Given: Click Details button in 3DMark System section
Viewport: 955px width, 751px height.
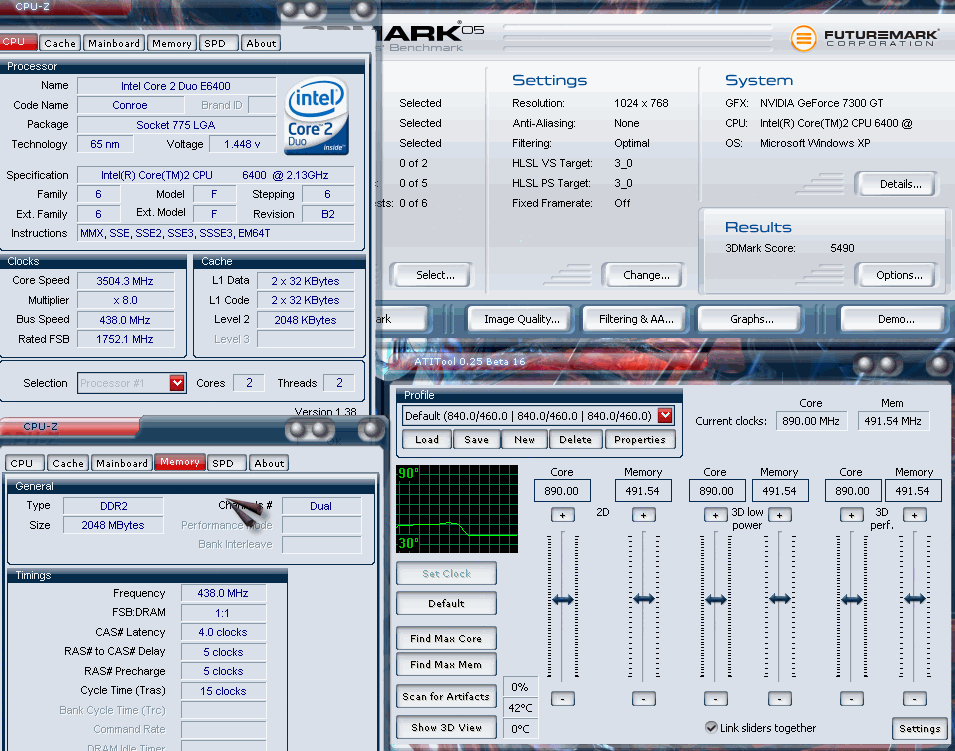Looking at the screenshot, I should point(896,184).
